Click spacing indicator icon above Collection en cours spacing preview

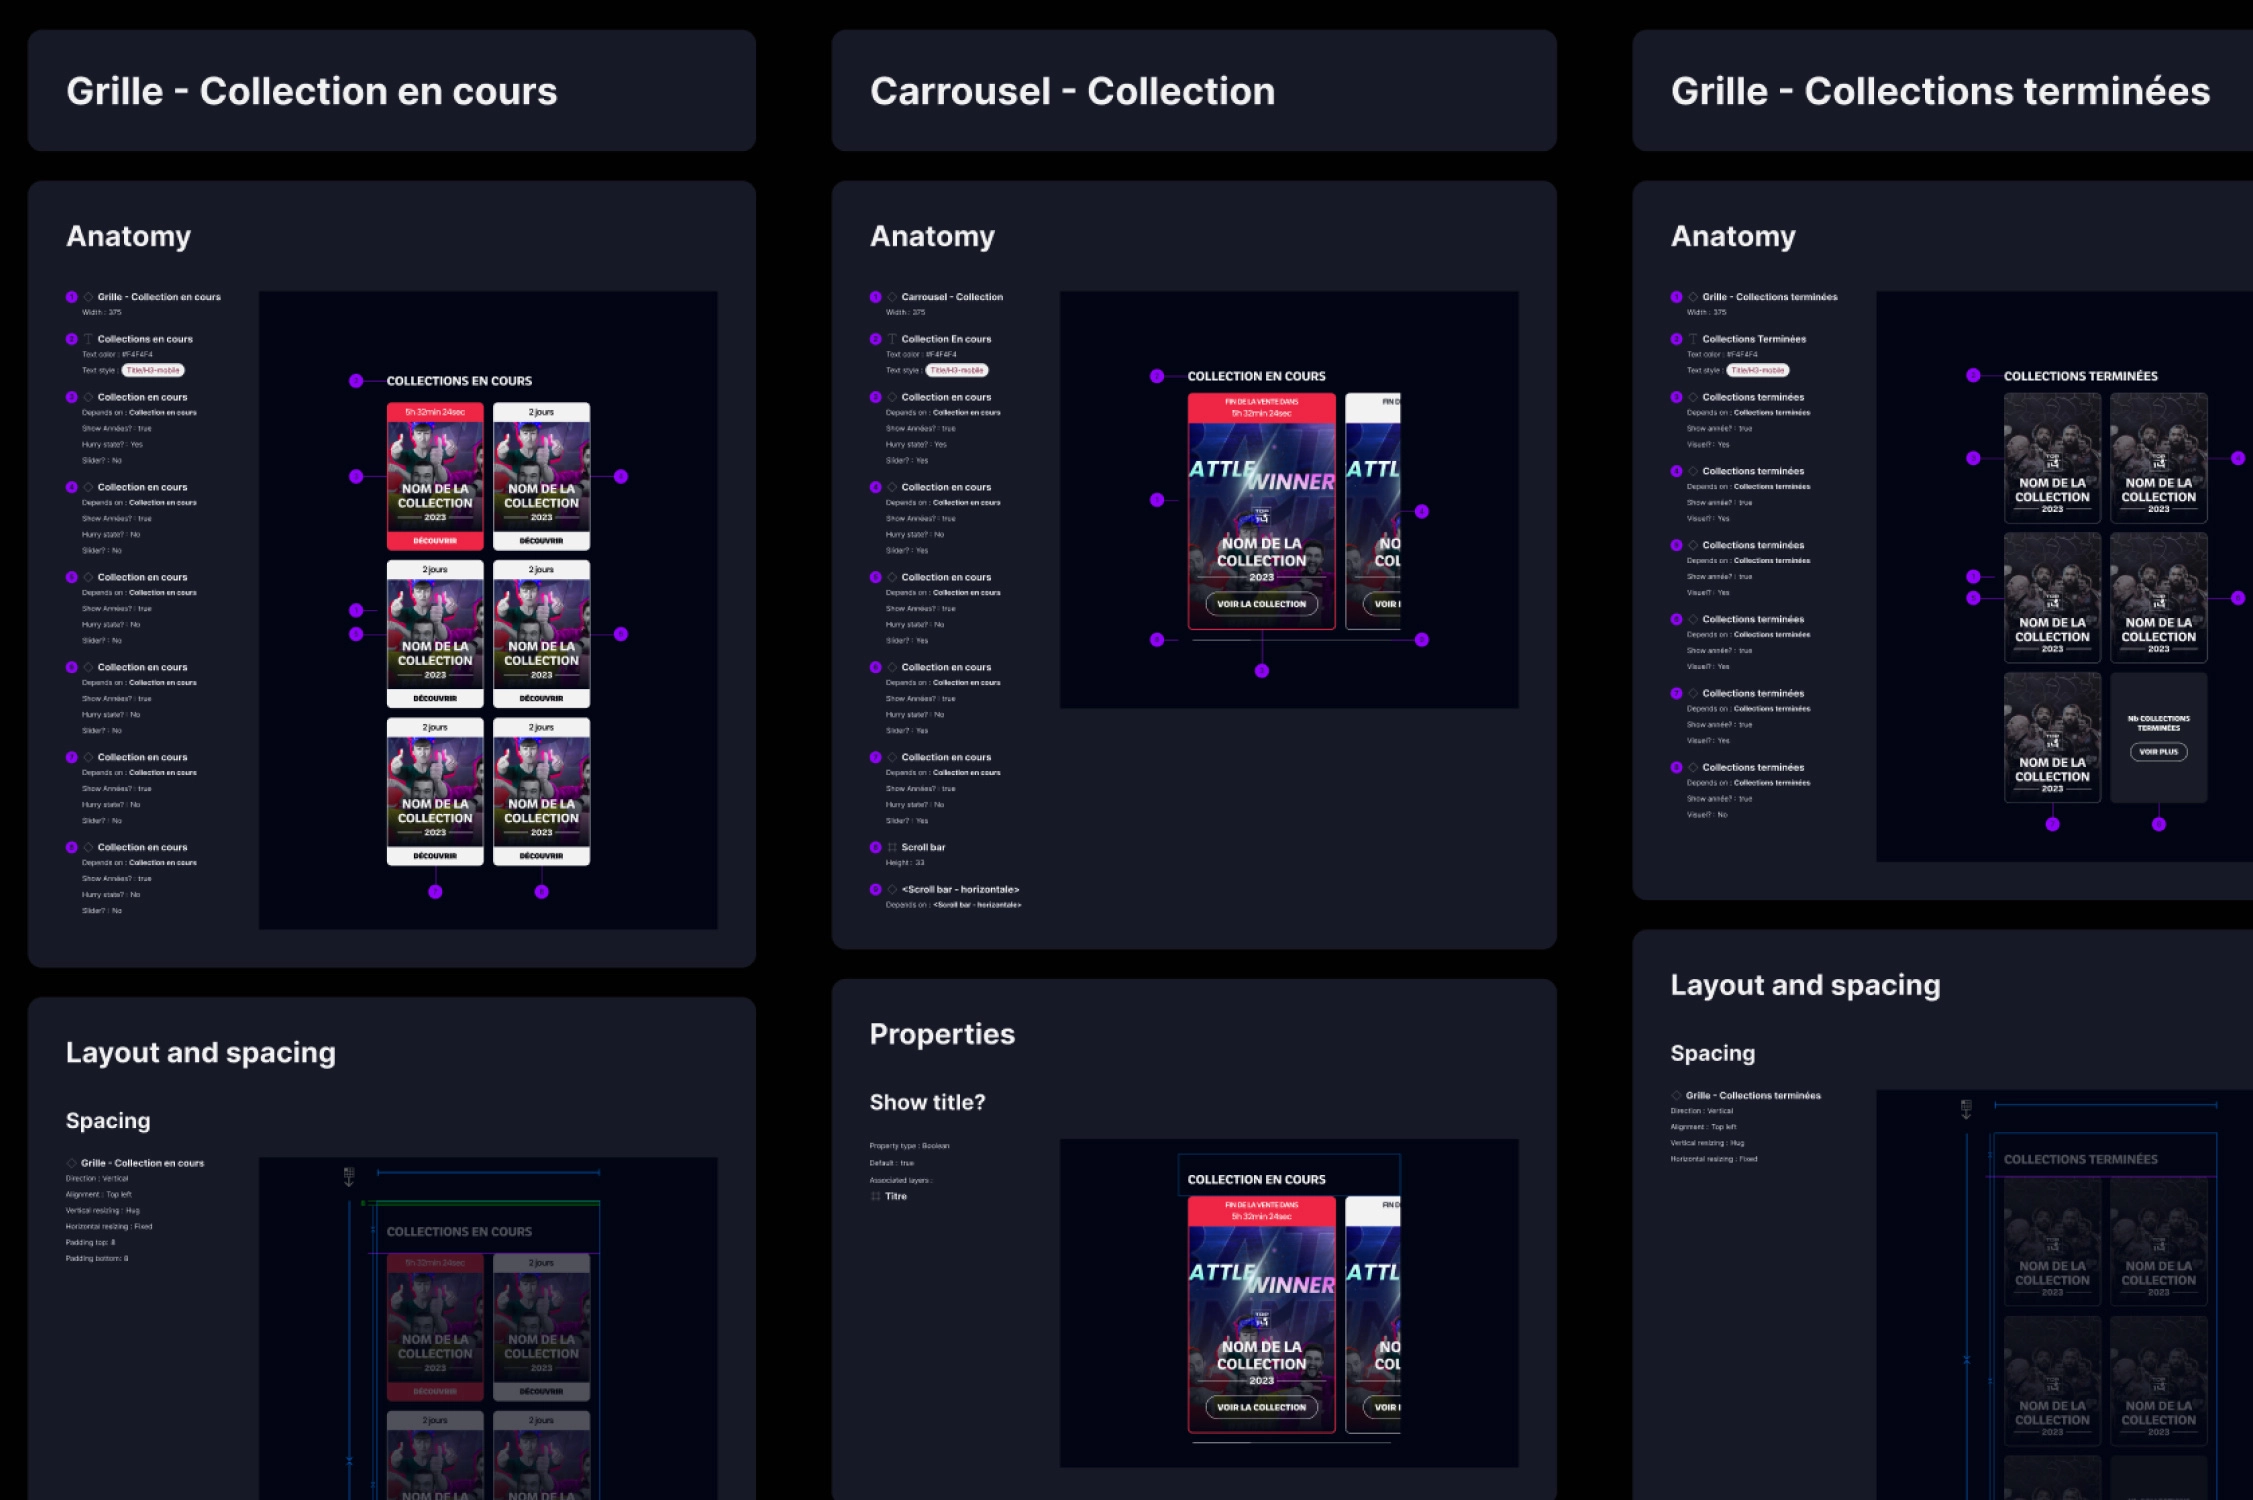[349, 1176]
